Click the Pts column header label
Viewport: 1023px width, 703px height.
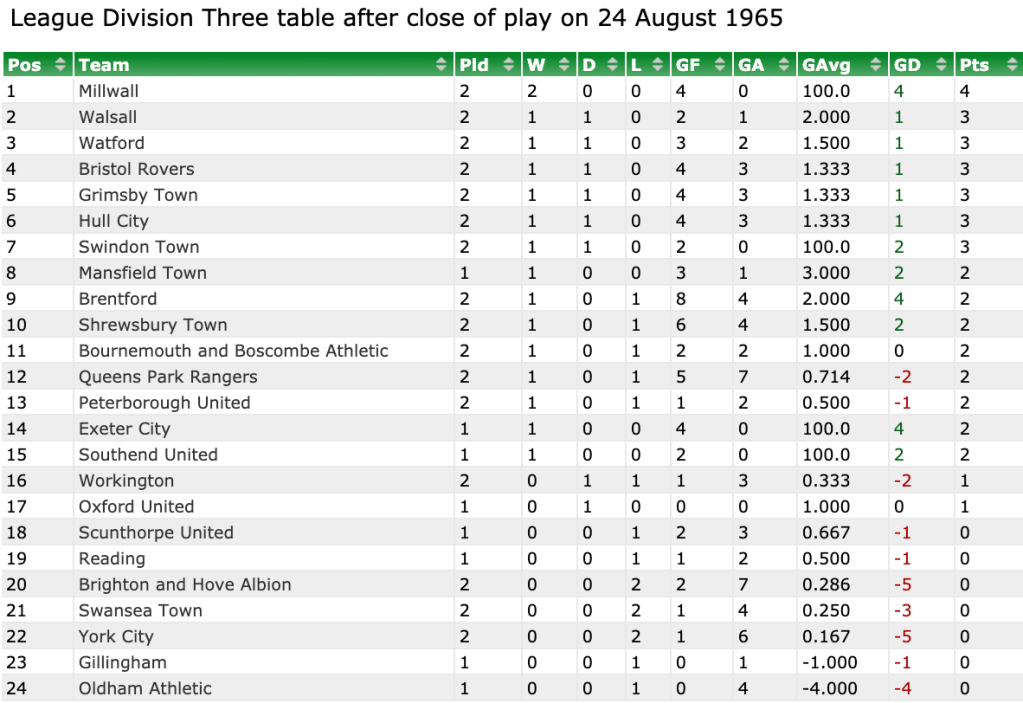click(974, 65)
